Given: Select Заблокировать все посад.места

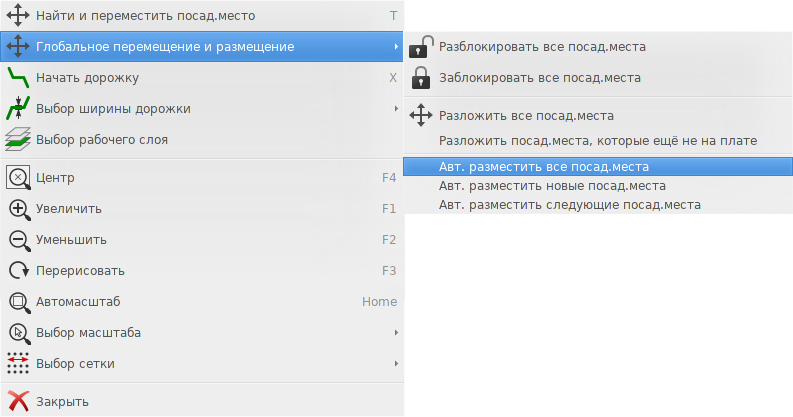Looking at the screenshot, I should [598, 78].
